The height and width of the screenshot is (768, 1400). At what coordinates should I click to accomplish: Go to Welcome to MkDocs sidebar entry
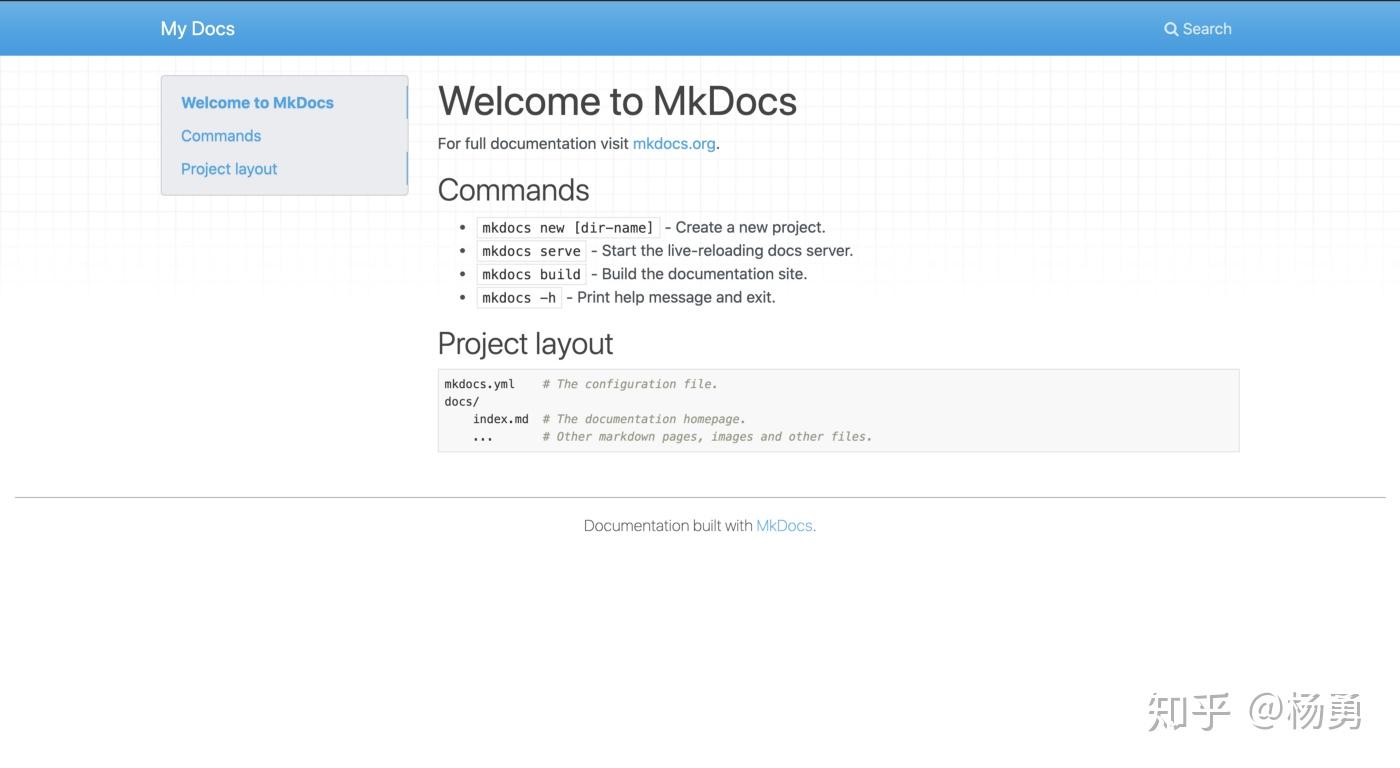[x=257, y=103]
